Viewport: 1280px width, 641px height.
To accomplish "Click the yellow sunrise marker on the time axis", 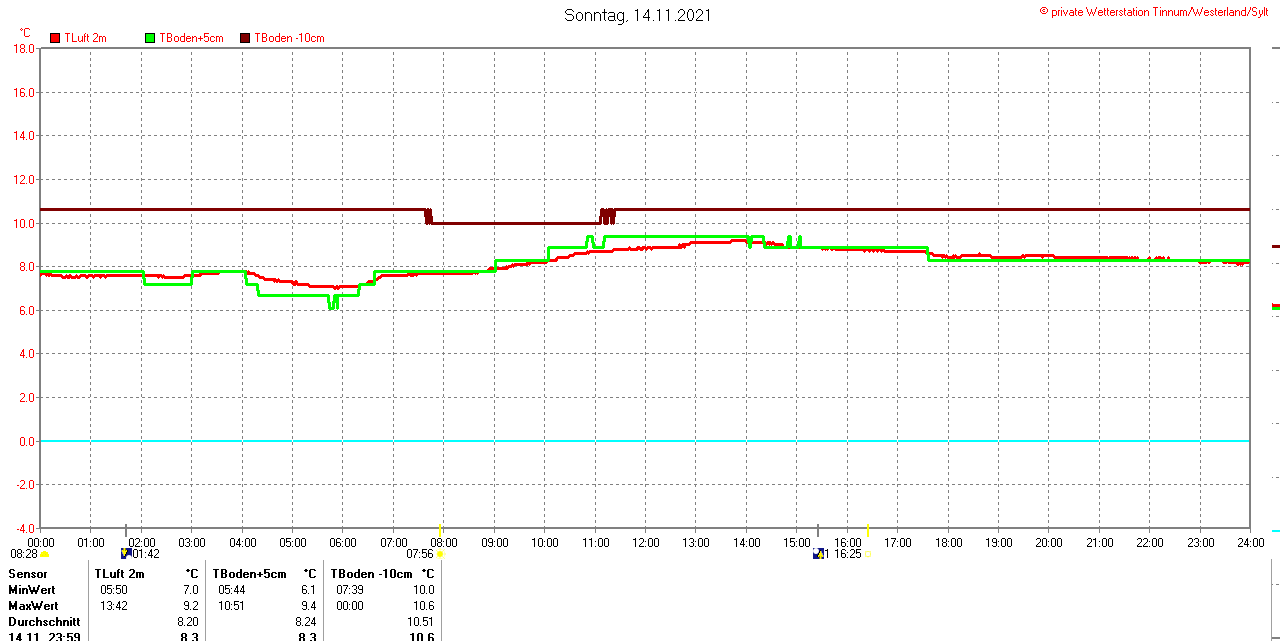I will [440, 528].
